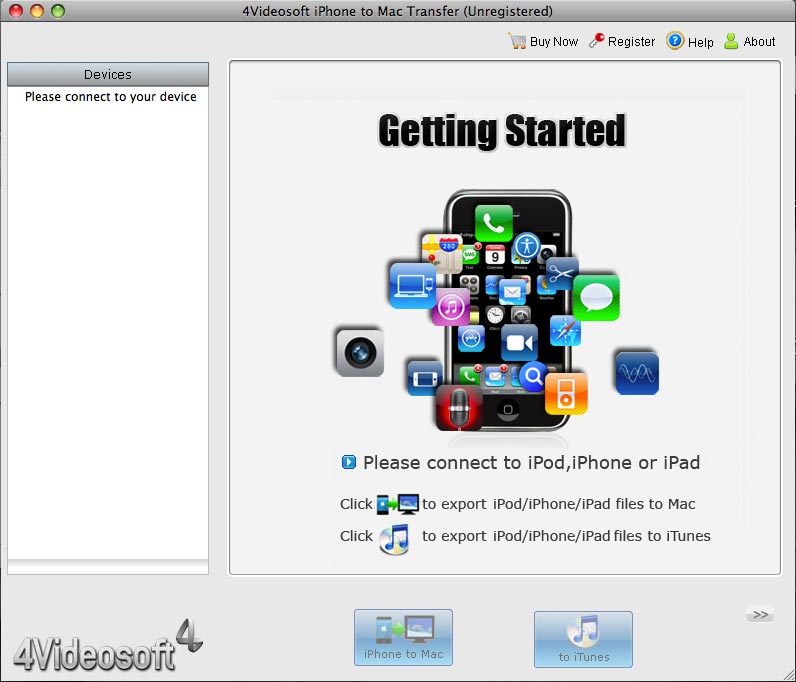The width and height of the screenshot is (796, 682).
Task: Click the green Phone app icon on the iPhone
Action: click(x=493, y=223)
